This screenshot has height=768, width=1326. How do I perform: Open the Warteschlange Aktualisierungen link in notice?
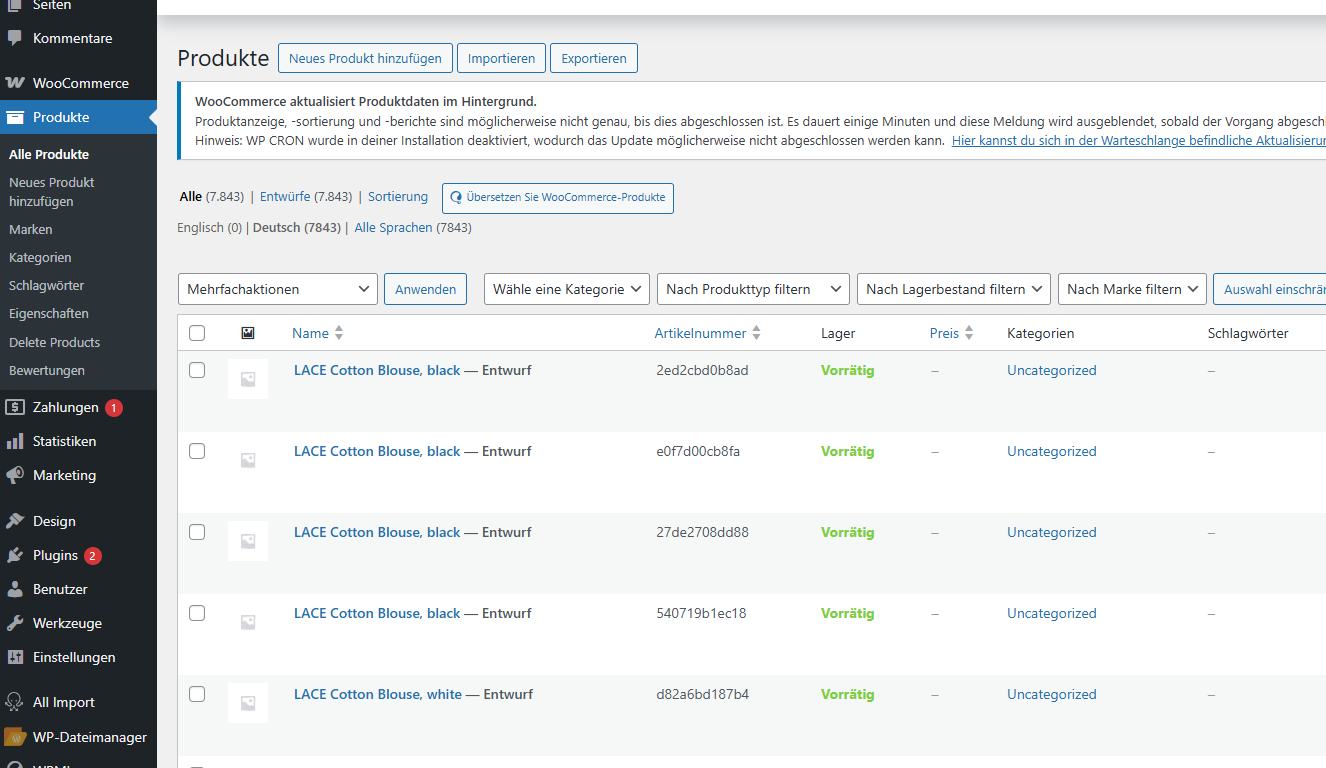[x=1139, y=141]
